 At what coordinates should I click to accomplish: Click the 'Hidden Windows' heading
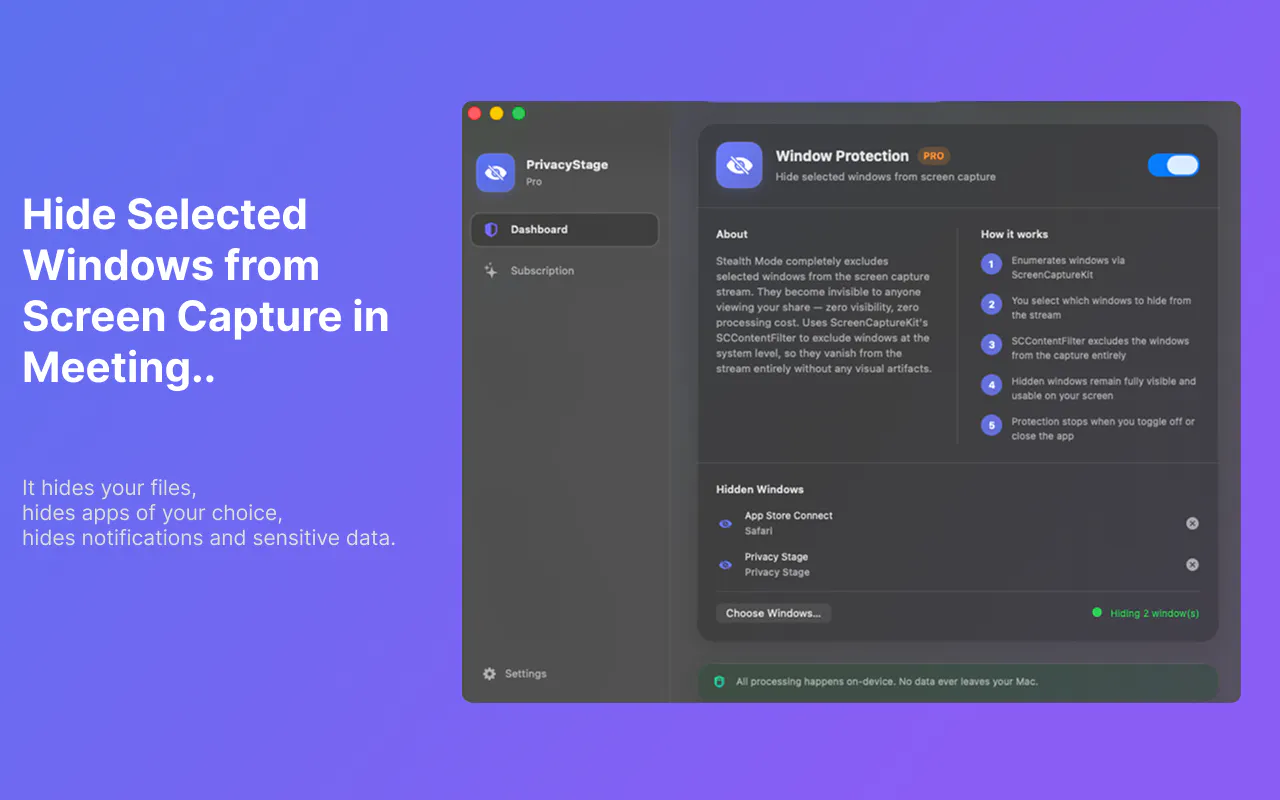click(x=760, y=489)
